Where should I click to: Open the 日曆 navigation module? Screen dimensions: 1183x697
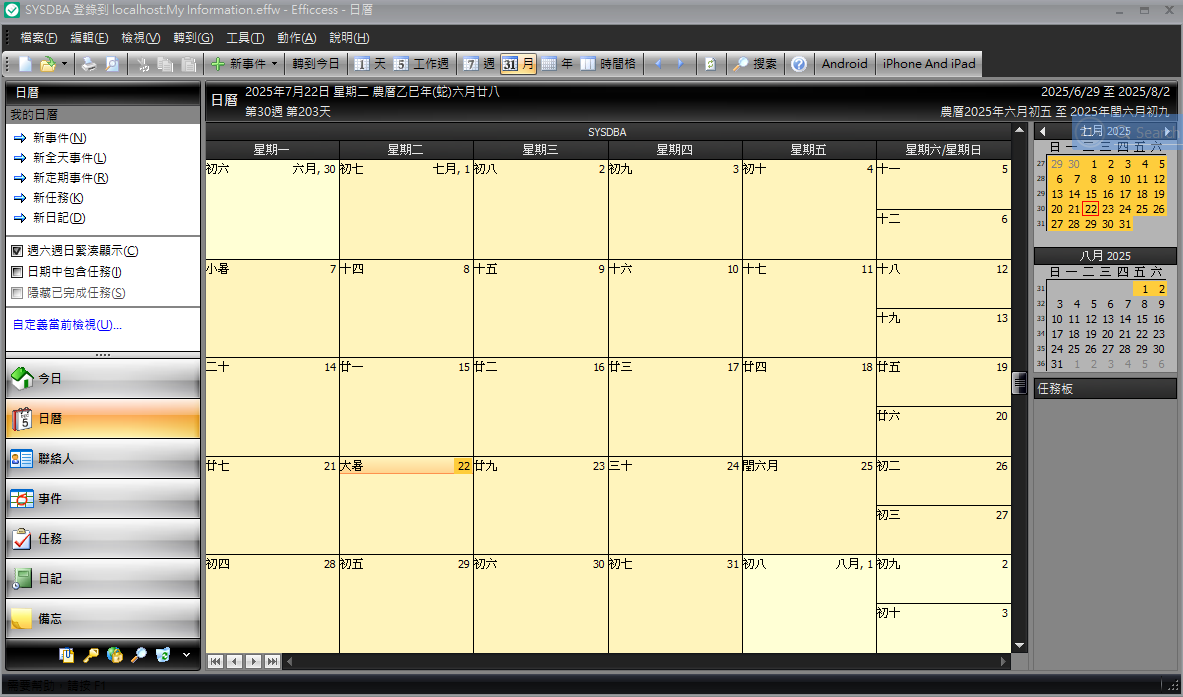pos(103,419)
